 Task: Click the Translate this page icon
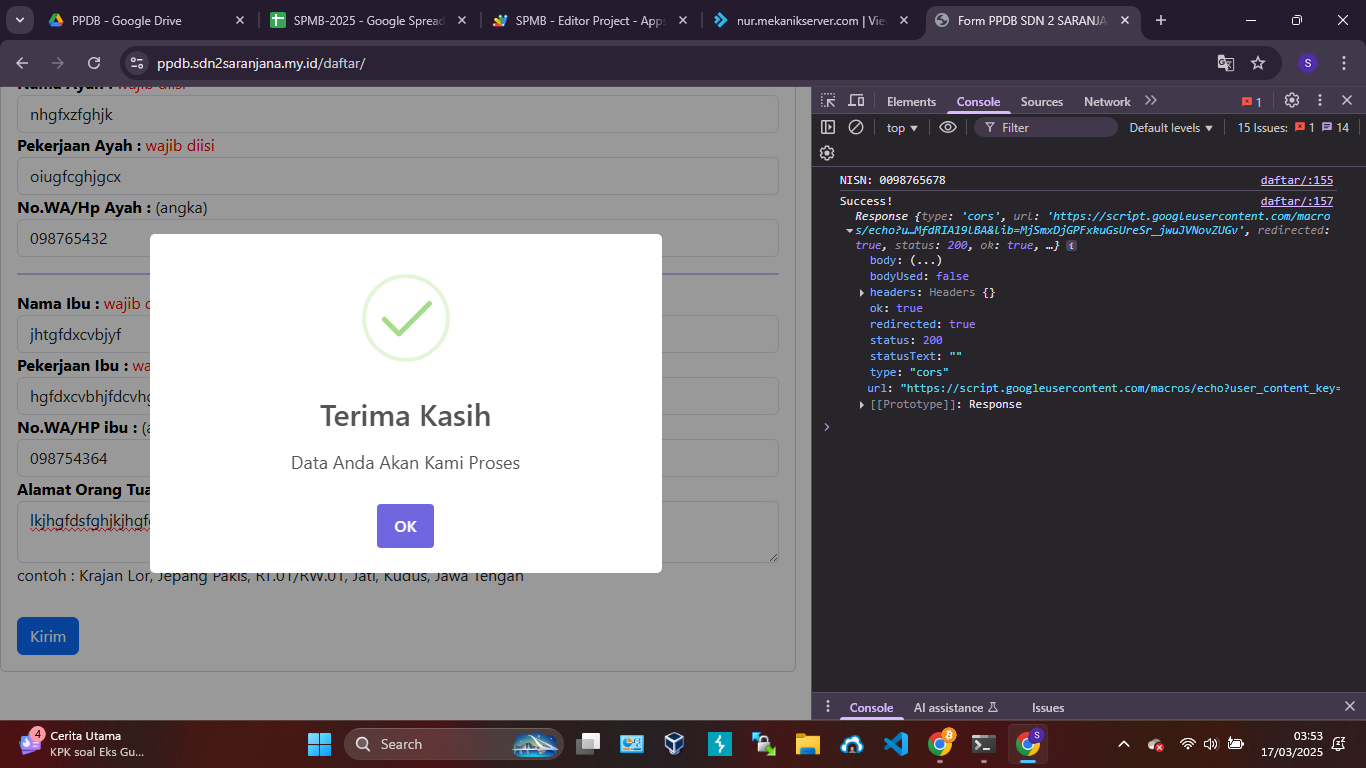pyautogui.click(x=1225, y=63)
